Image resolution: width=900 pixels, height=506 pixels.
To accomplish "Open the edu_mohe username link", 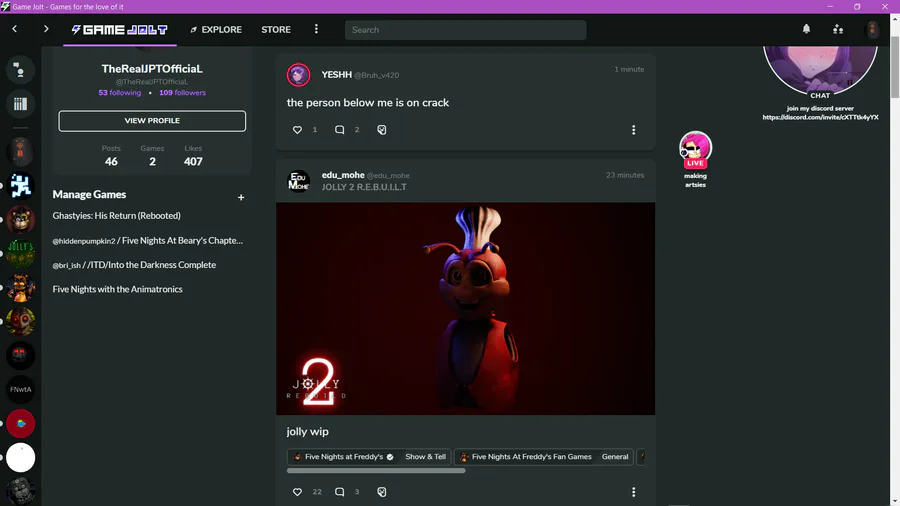I will point(343,175).
